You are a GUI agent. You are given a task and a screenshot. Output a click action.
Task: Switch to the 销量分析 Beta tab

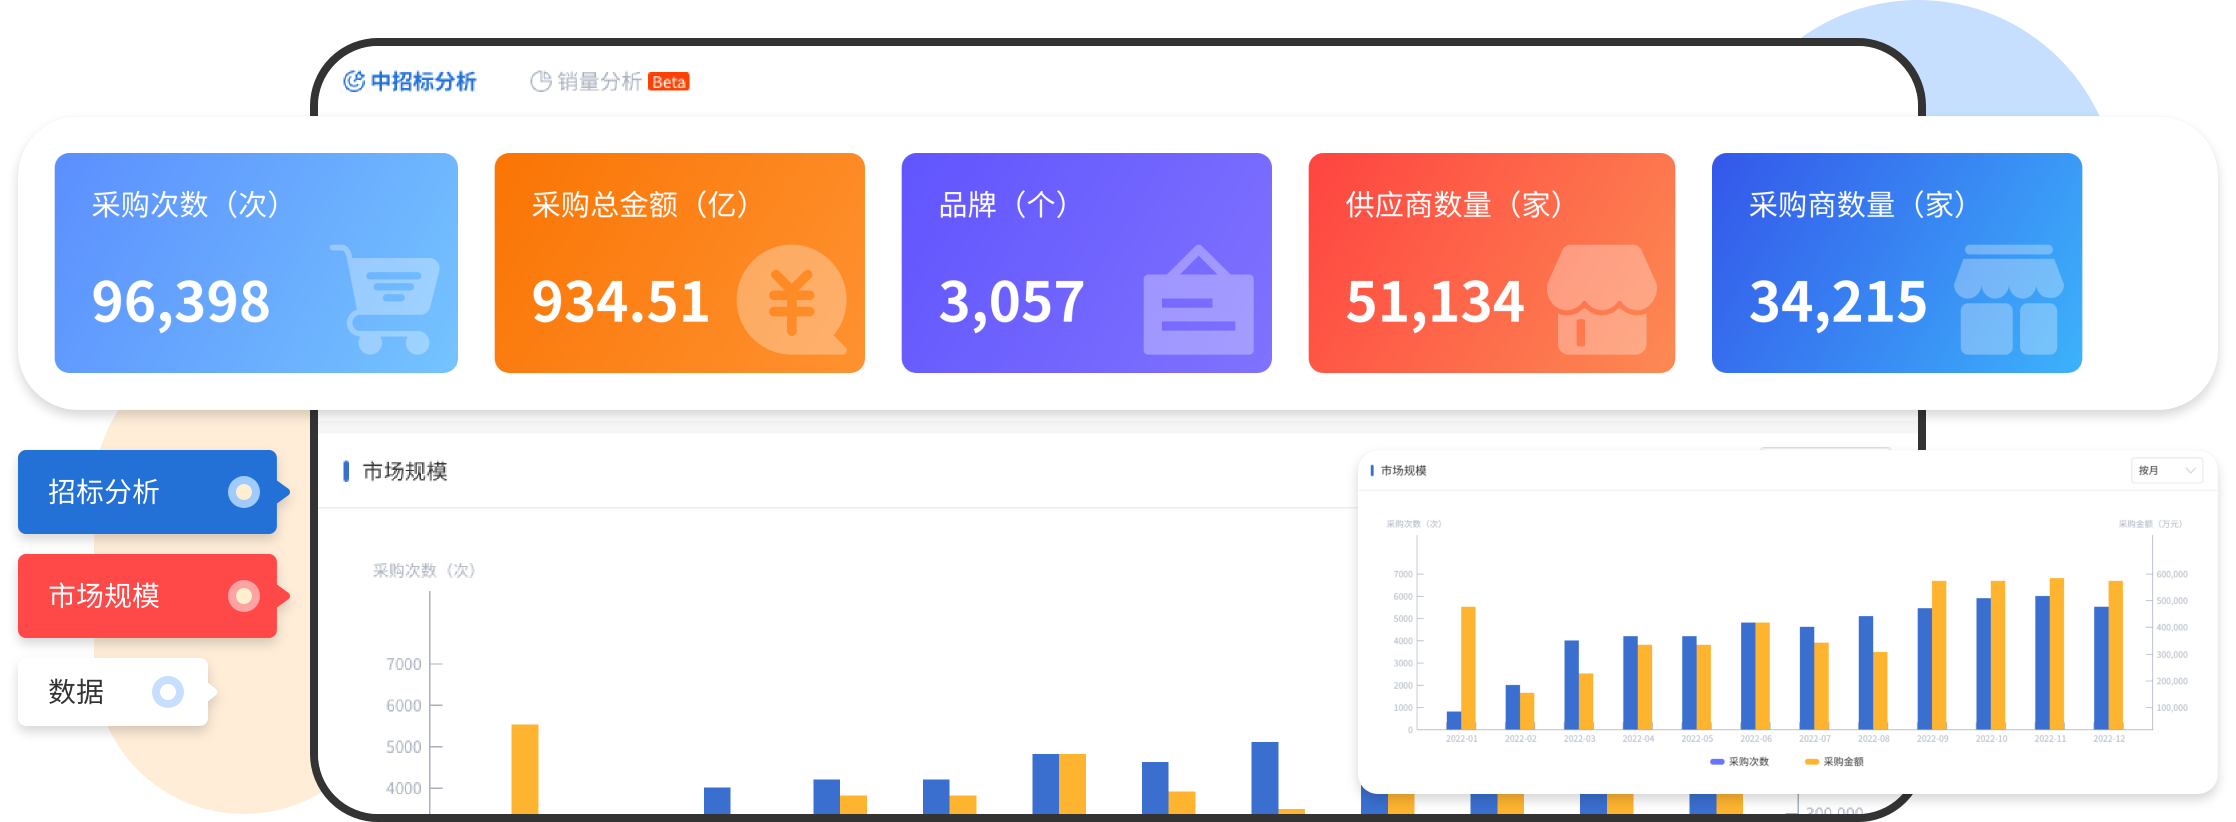609,82
